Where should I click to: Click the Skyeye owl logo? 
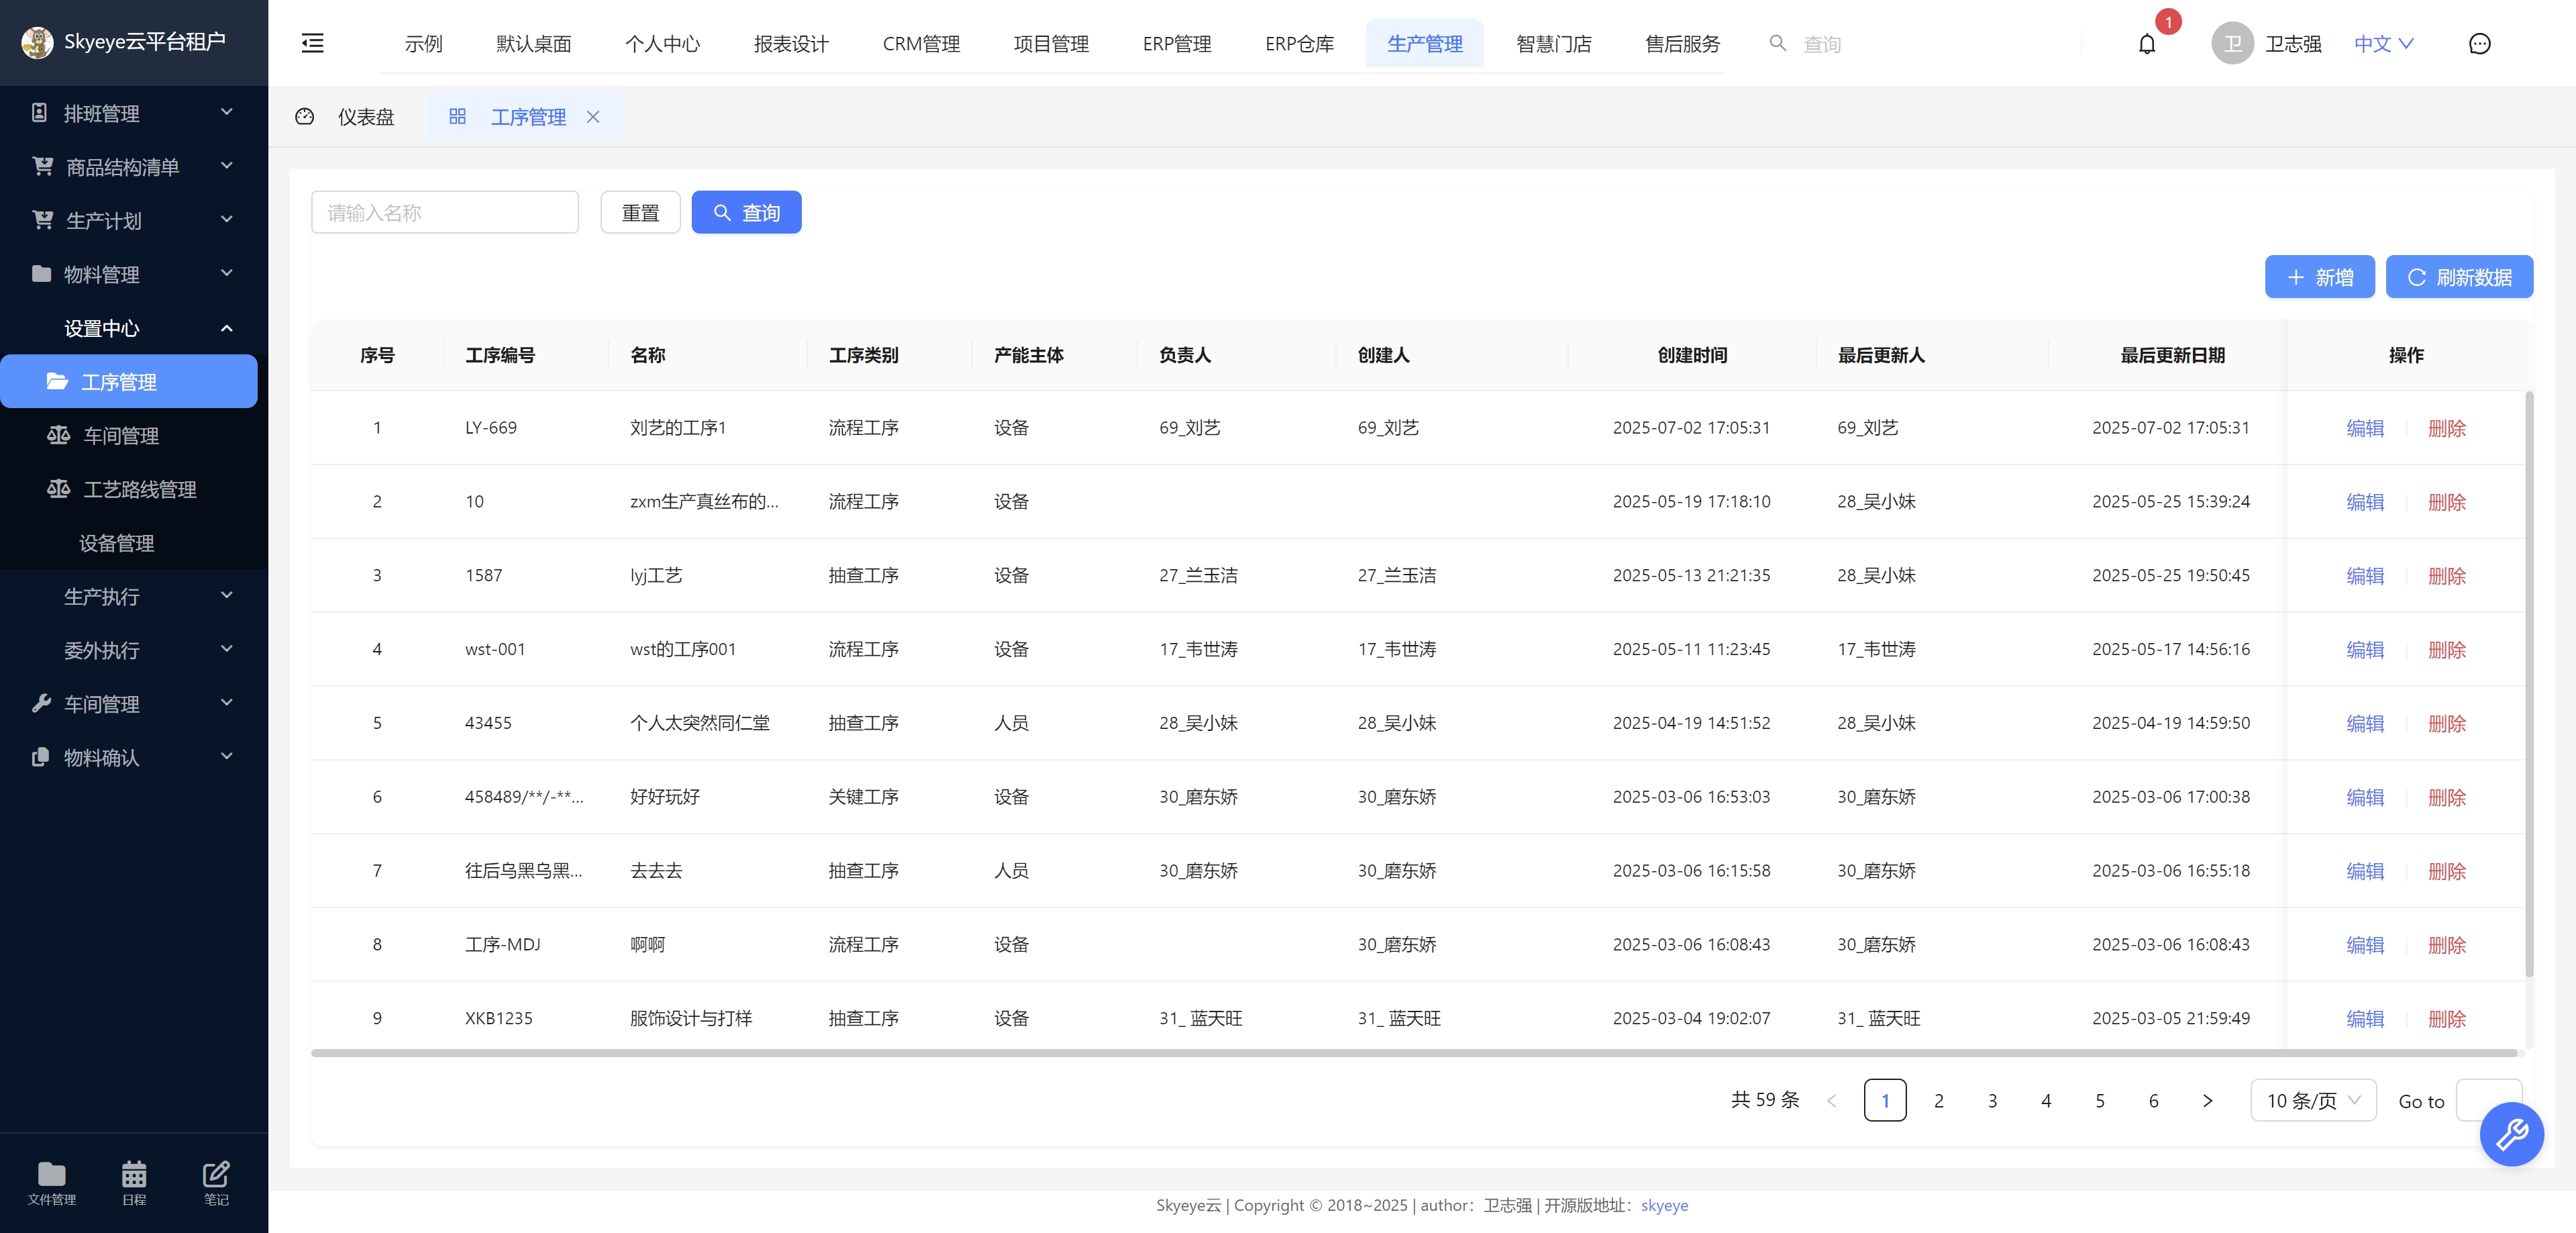pyautogui.click(x=37, y=42)
